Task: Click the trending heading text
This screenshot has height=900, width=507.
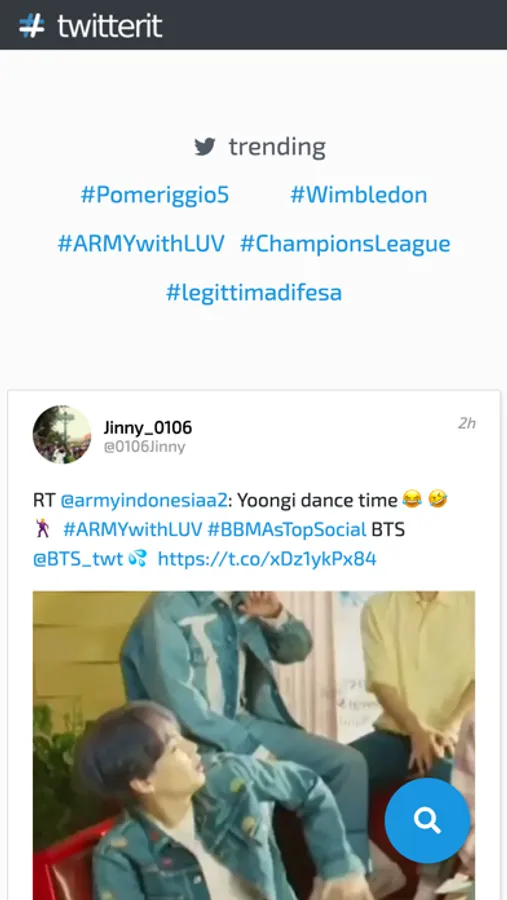Action: pyautogui.click(x=277, y=148)
